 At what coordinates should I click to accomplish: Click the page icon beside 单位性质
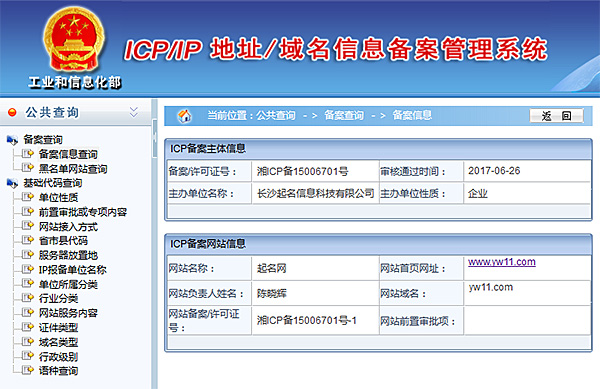[x=28, y=197]
